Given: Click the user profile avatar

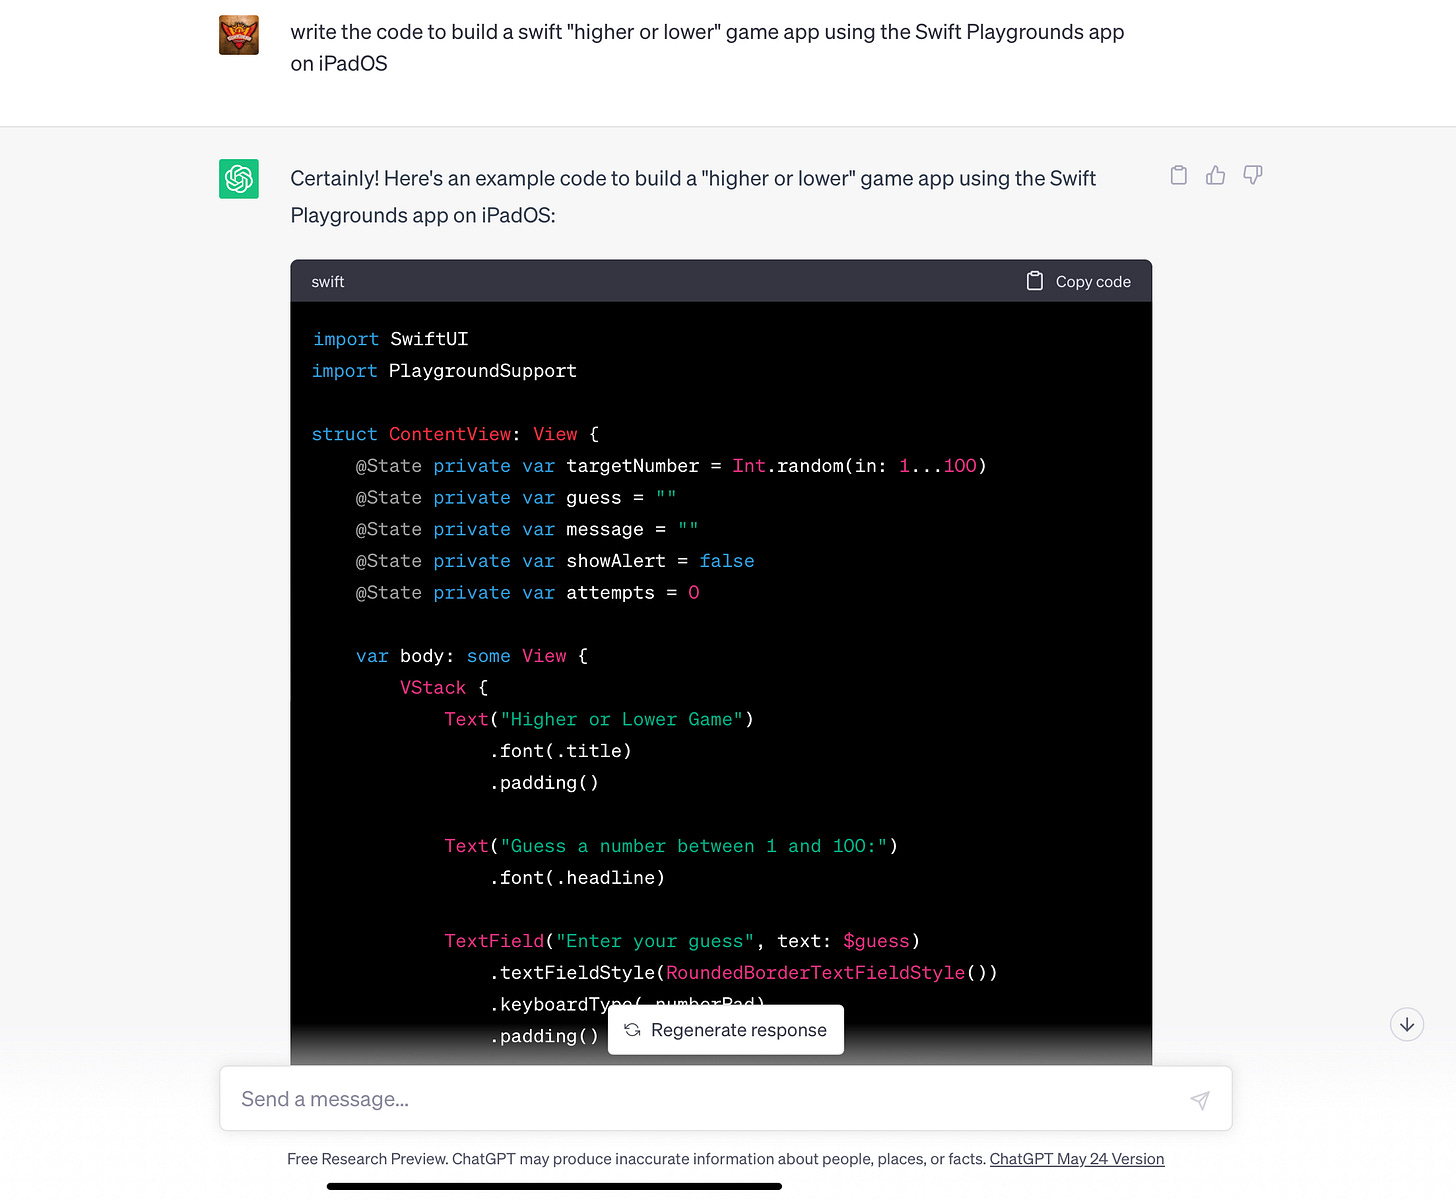Looking at the screenshot, I should pyautogui.click(x=239, y=35).
